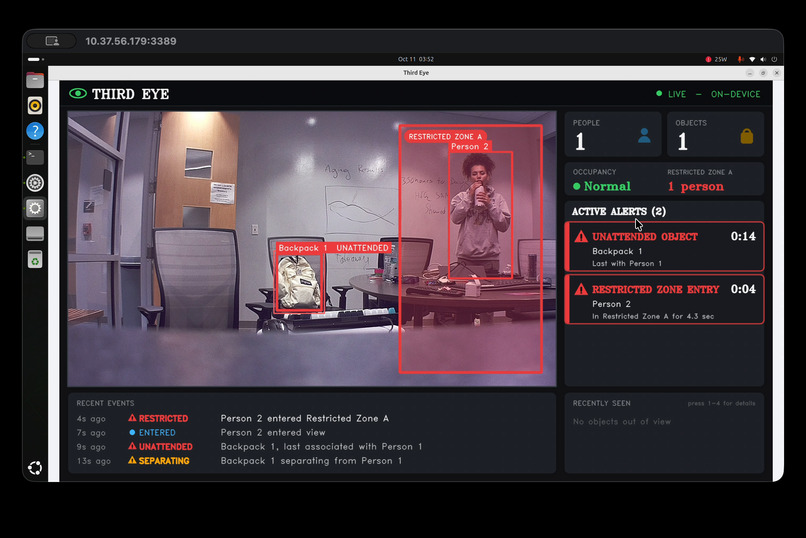Open the Unattended Object alert card
Screen dimensions: 806x538
(664, 247)
